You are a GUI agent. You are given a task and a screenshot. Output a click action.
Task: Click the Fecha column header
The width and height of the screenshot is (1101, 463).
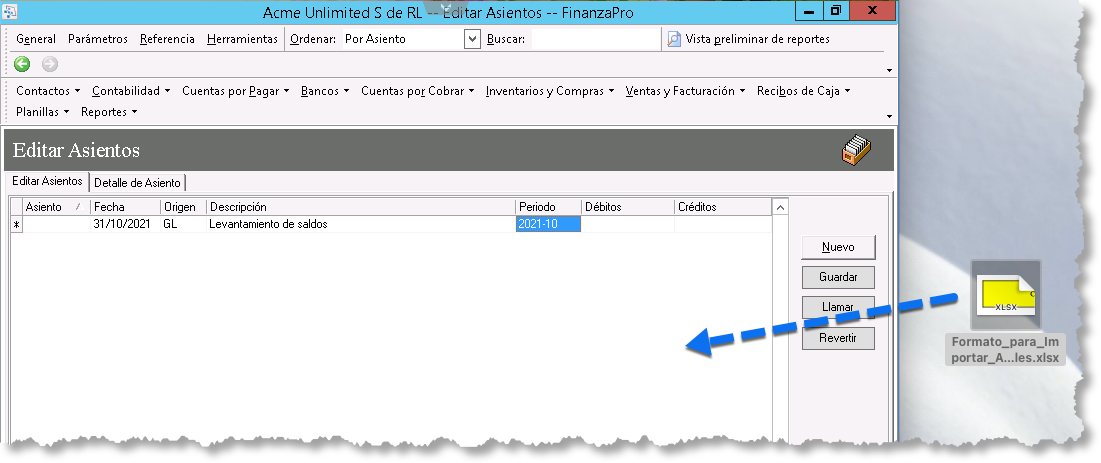pyautogui.click(x=125, y=207)
